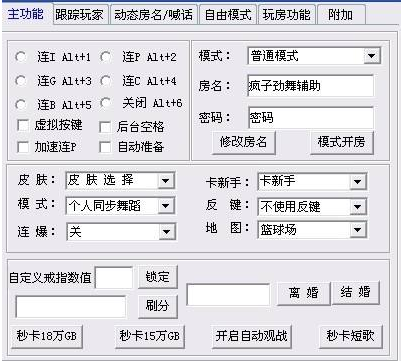Viewport: 405px width, 363px height.
Task: Choose the 连G Alt+3 radio button
Action: (21, 81)
